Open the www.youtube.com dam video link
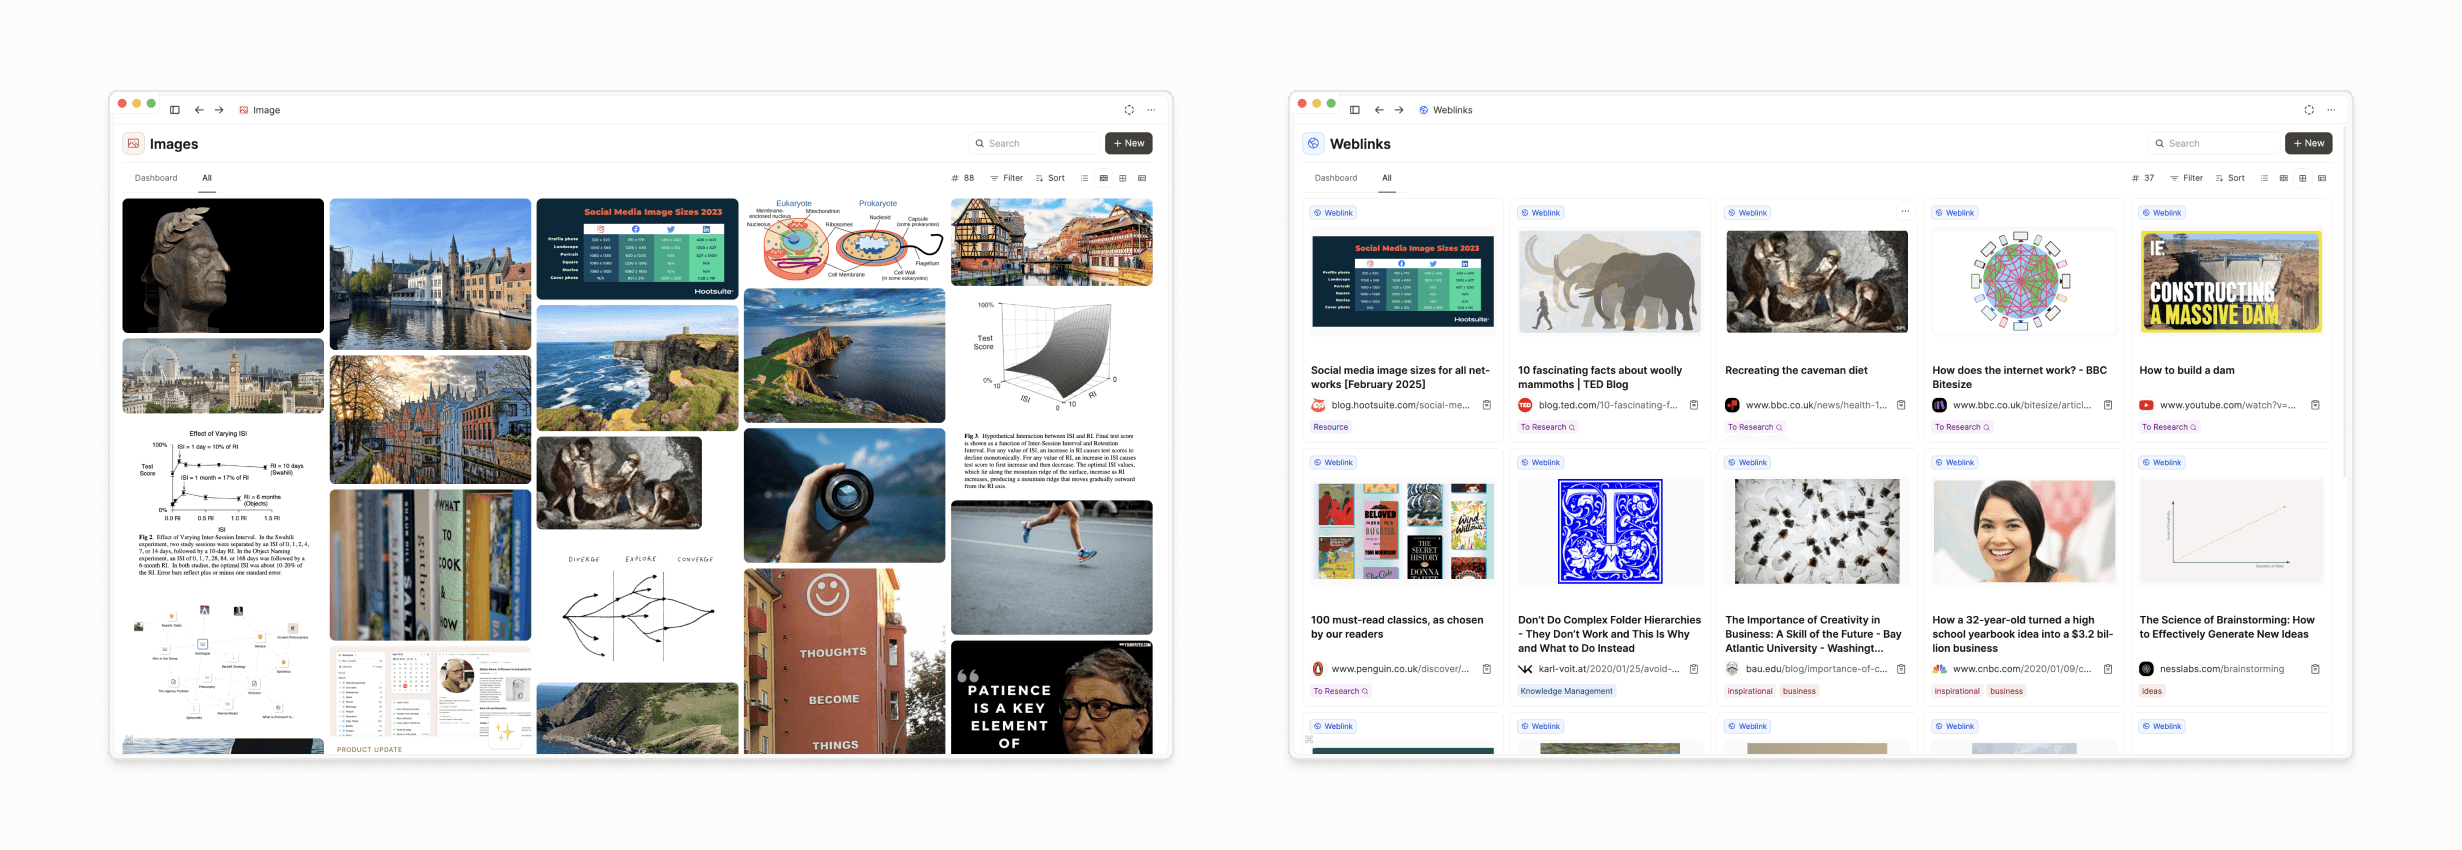This screenshot has height=850, width=2462. (x=2226, y=405)
